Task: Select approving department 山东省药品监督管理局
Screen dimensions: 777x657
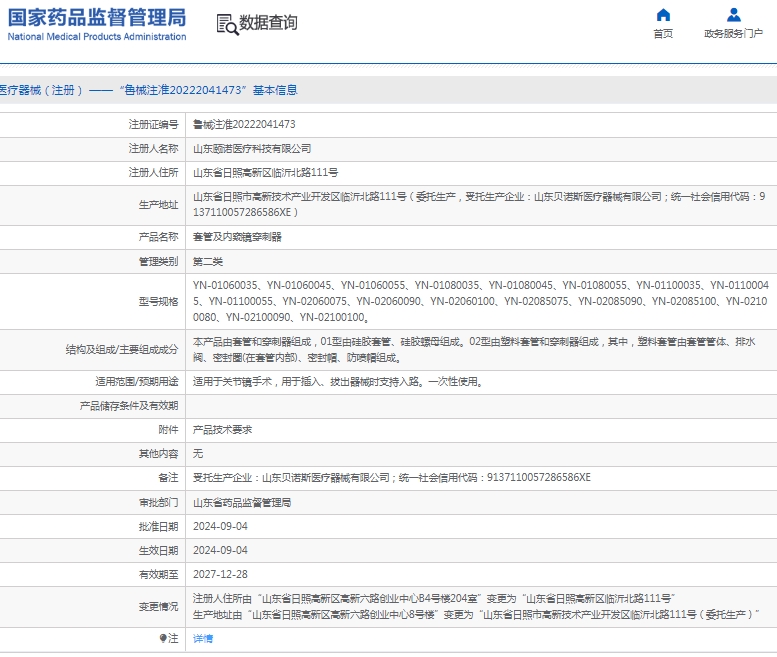Action: (x=242, y=503)
